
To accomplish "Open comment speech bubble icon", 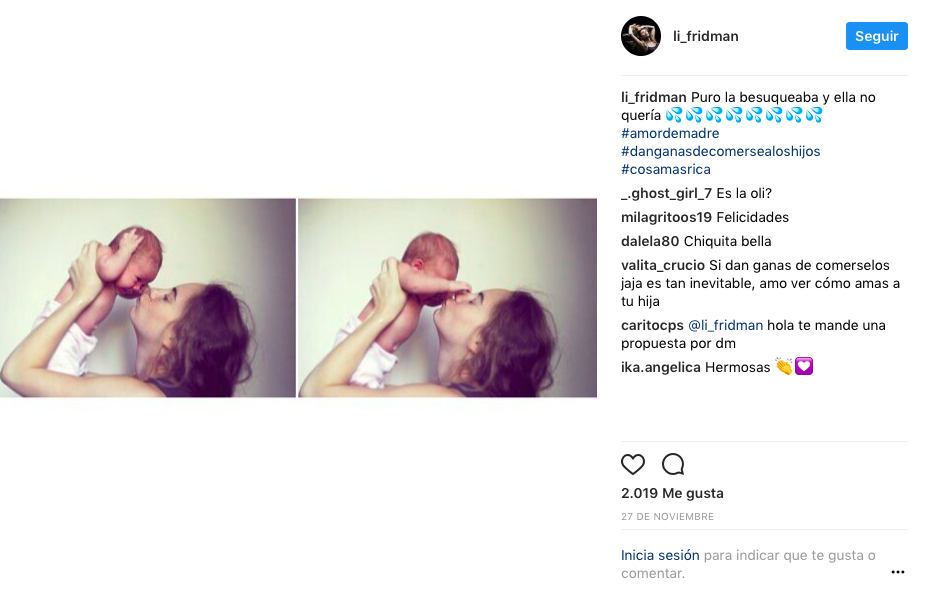I will (x=673, y=464).
